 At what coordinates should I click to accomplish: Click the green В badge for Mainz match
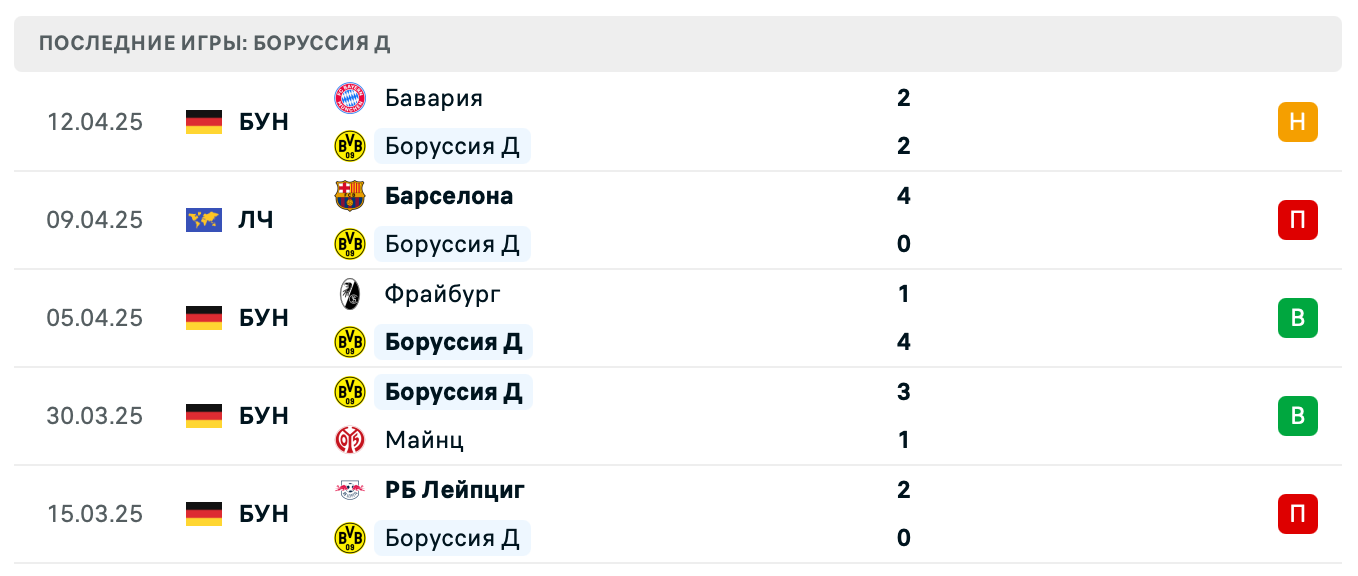1297,416
